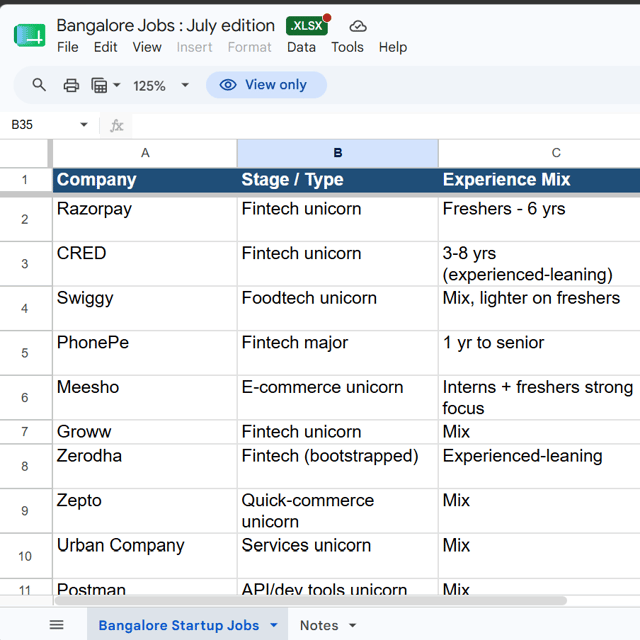Select the Fintech (bootstrapped) cell

338,466
